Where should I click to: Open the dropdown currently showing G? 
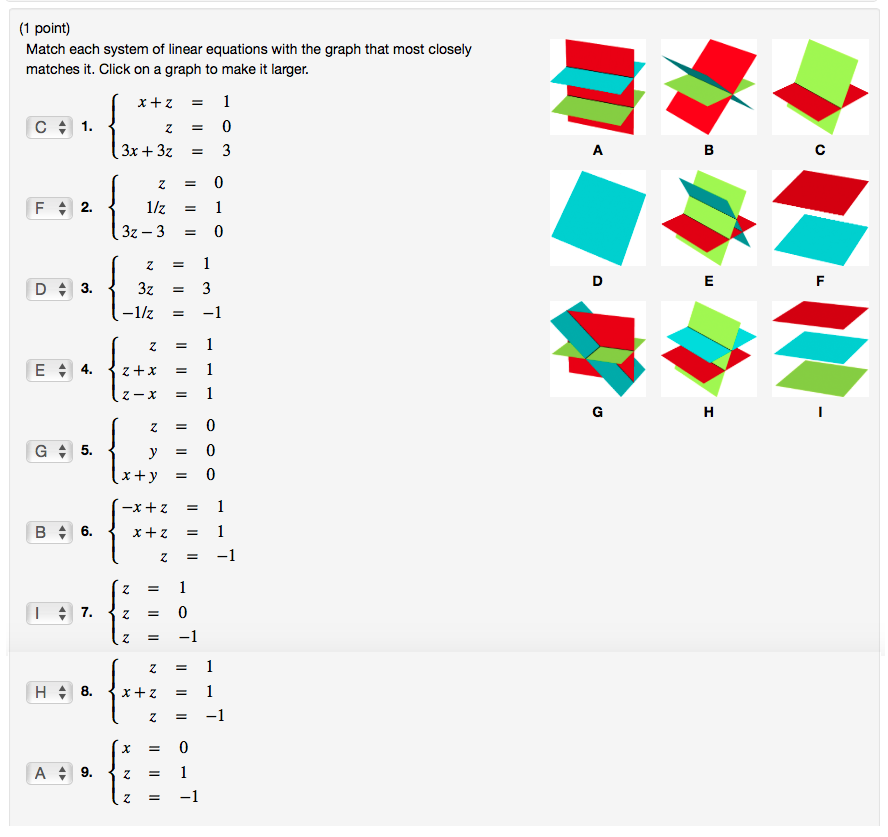(x=49, y=451)
